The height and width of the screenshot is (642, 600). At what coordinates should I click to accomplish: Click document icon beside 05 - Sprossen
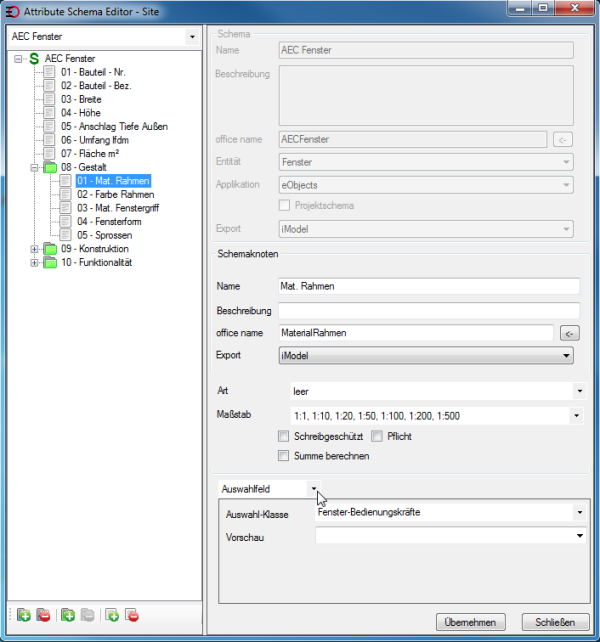click(66, 235)
